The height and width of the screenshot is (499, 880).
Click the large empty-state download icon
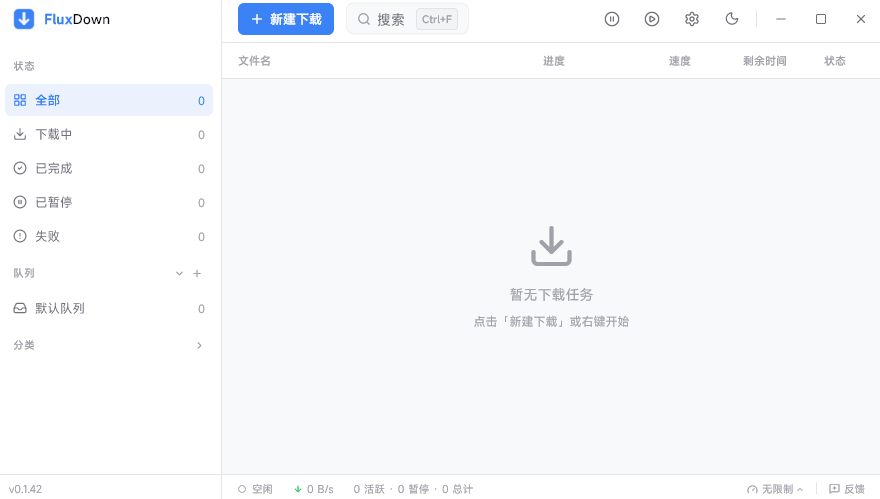pos(551,246)
